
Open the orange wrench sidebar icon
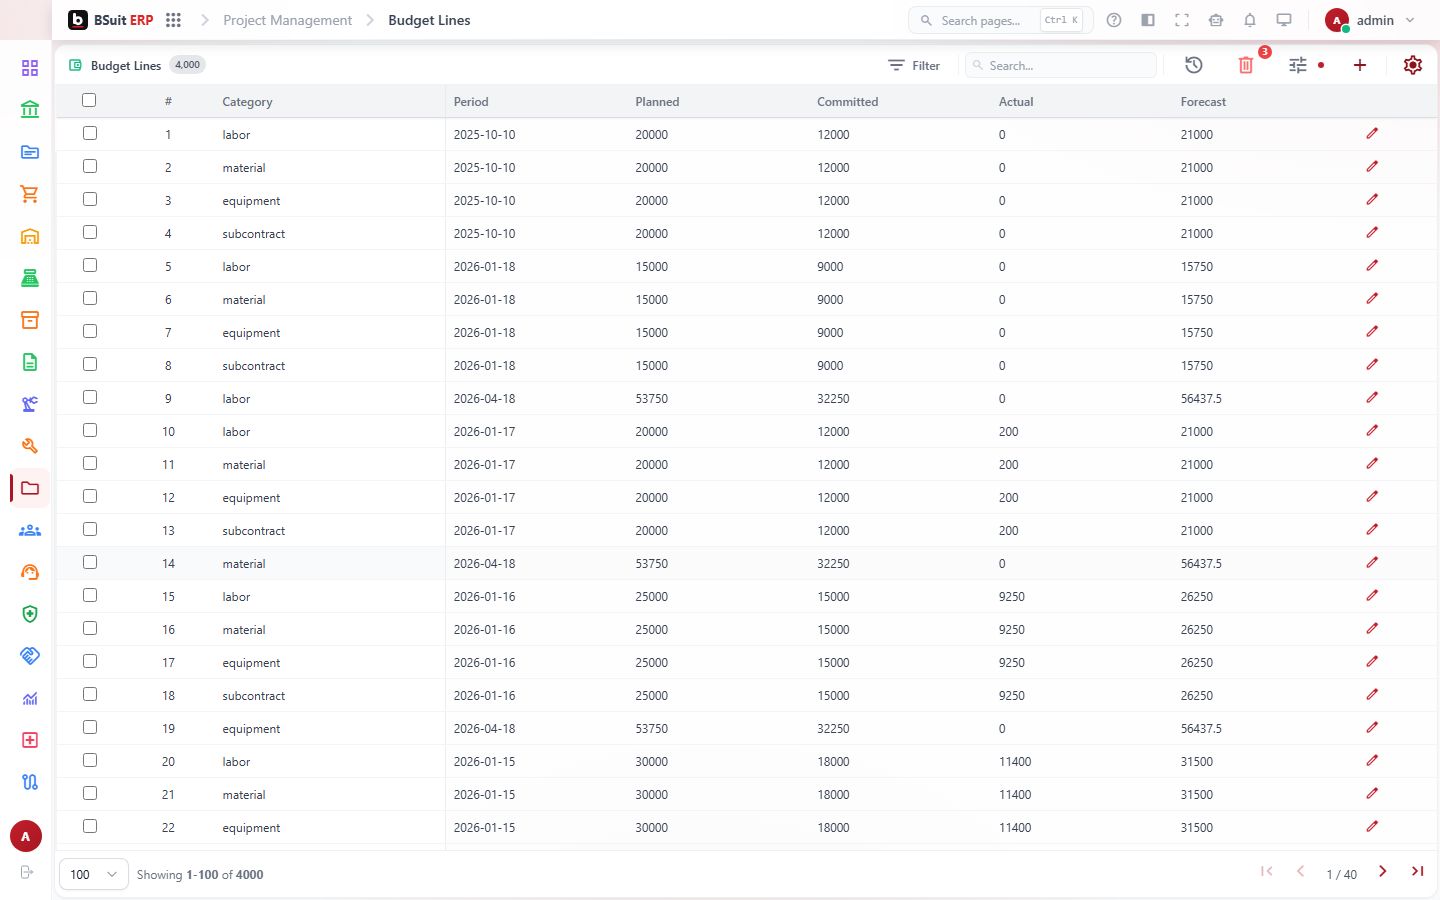click(30, 446)
